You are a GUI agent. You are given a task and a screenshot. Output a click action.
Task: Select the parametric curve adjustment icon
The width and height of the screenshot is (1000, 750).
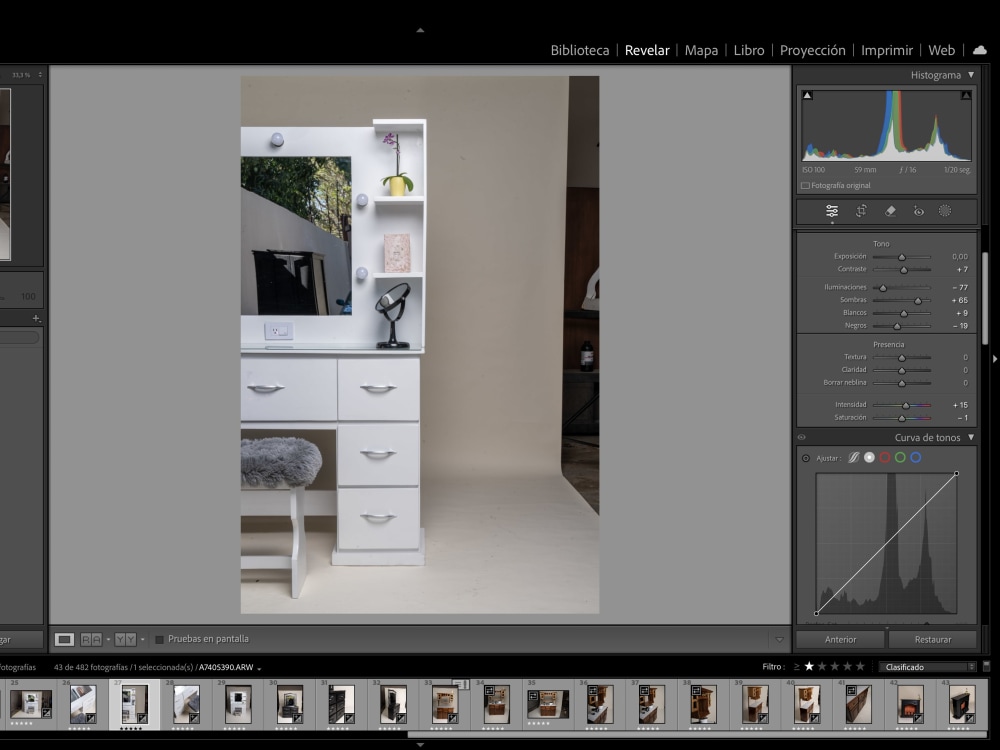853,458
